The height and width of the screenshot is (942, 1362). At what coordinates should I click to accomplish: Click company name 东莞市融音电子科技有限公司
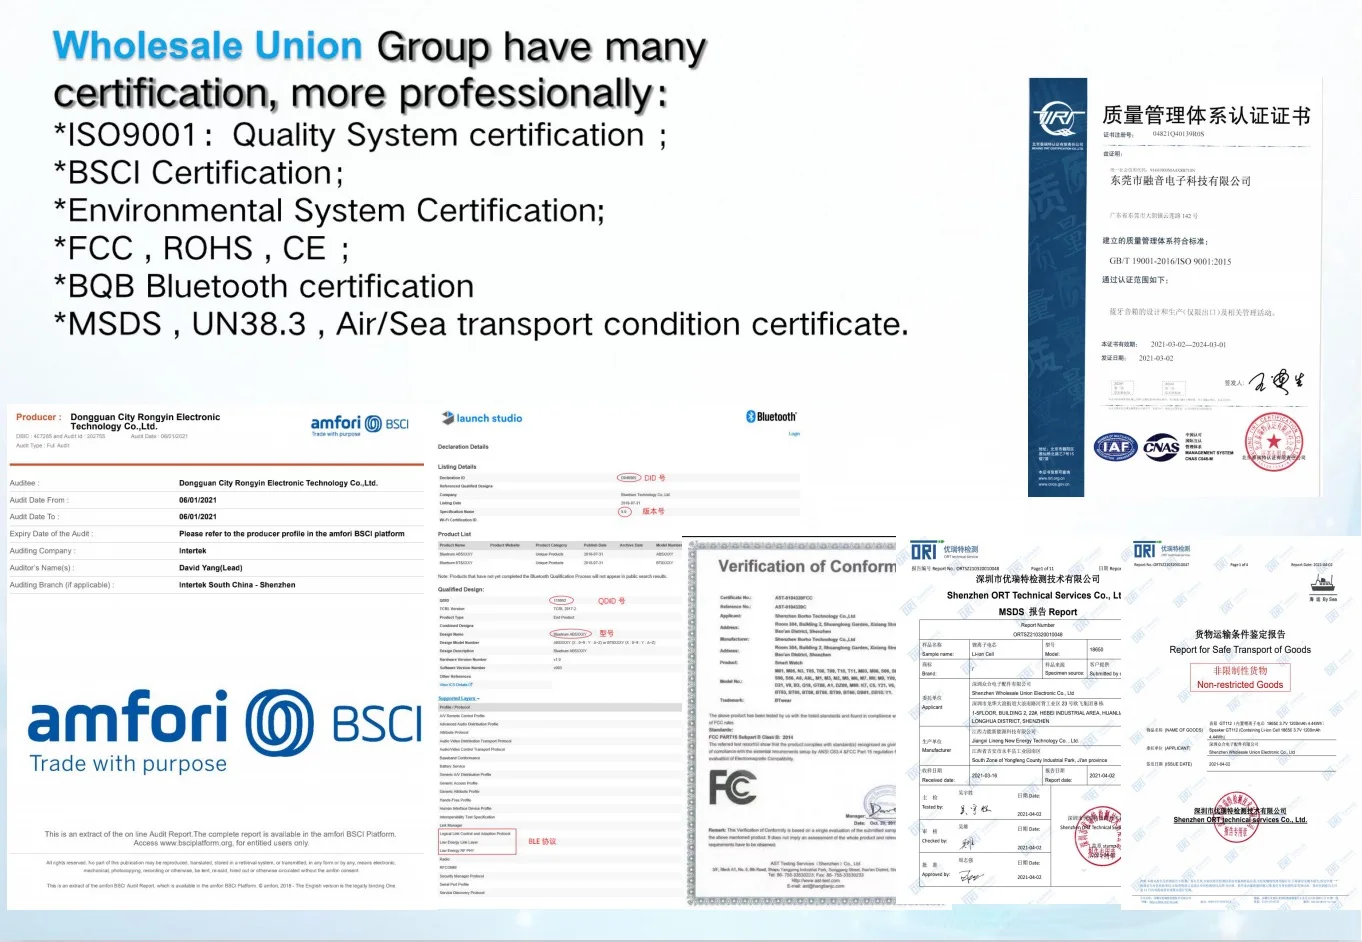[x=1180, y=181]
